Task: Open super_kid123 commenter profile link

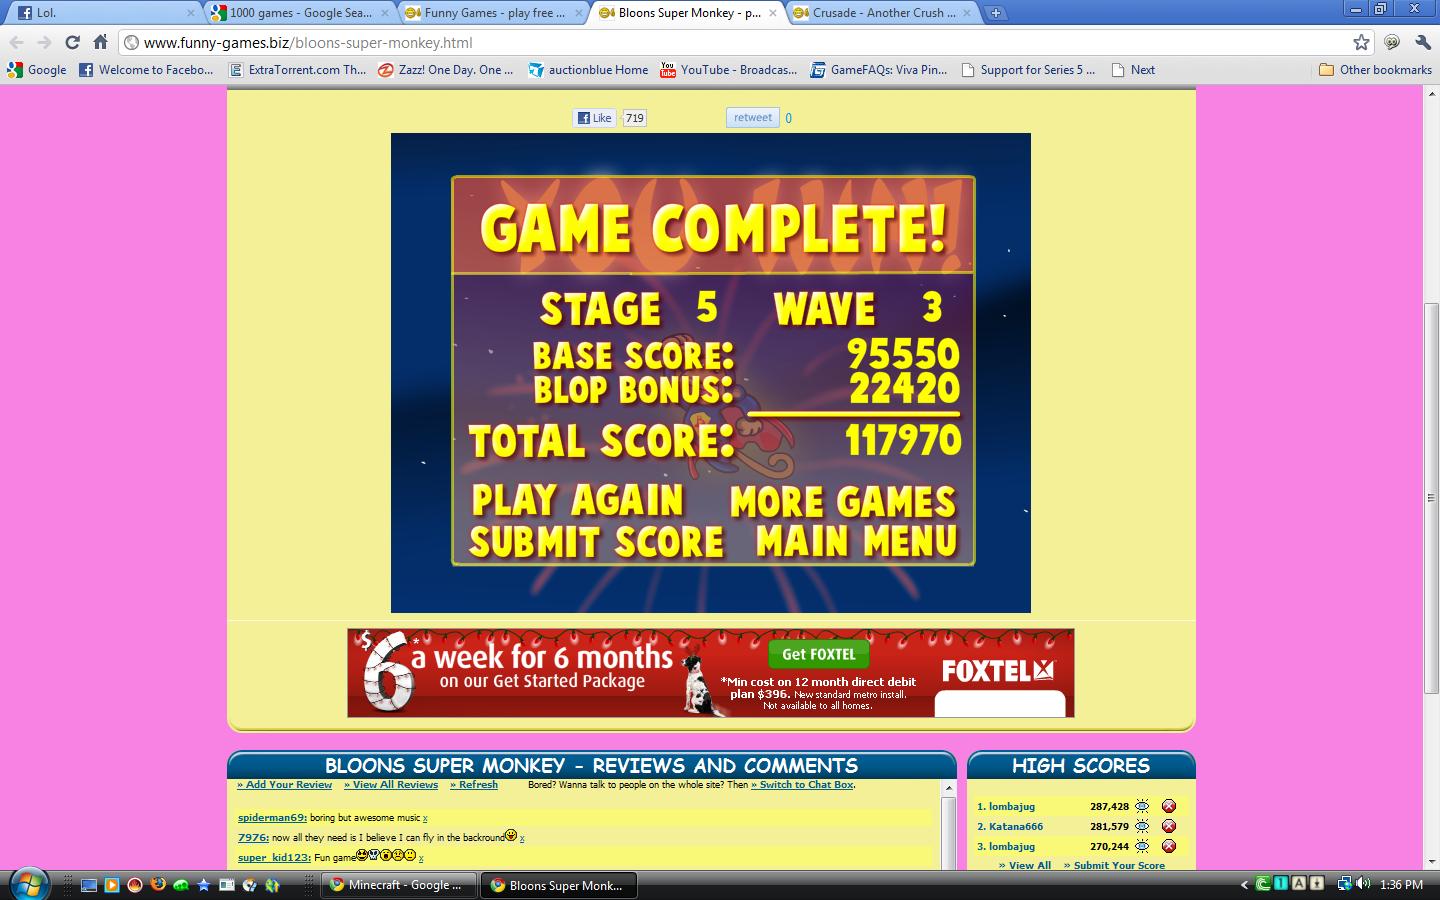Action: point(274,858)
